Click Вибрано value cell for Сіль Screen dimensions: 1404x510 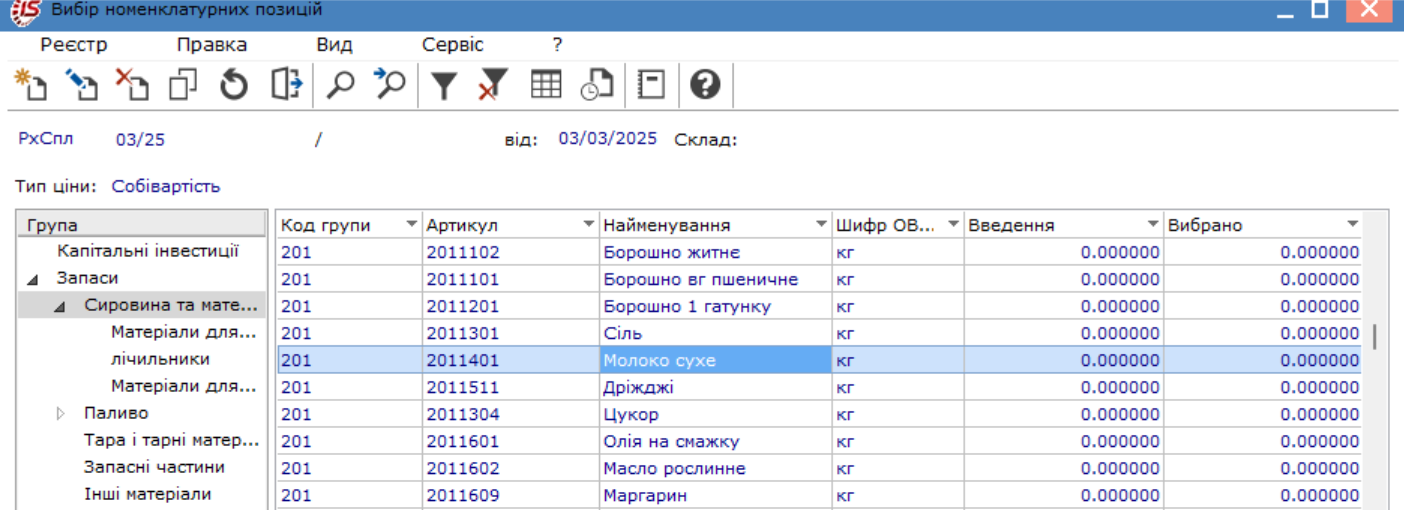pyautogui.click(x=1263, y=333)
